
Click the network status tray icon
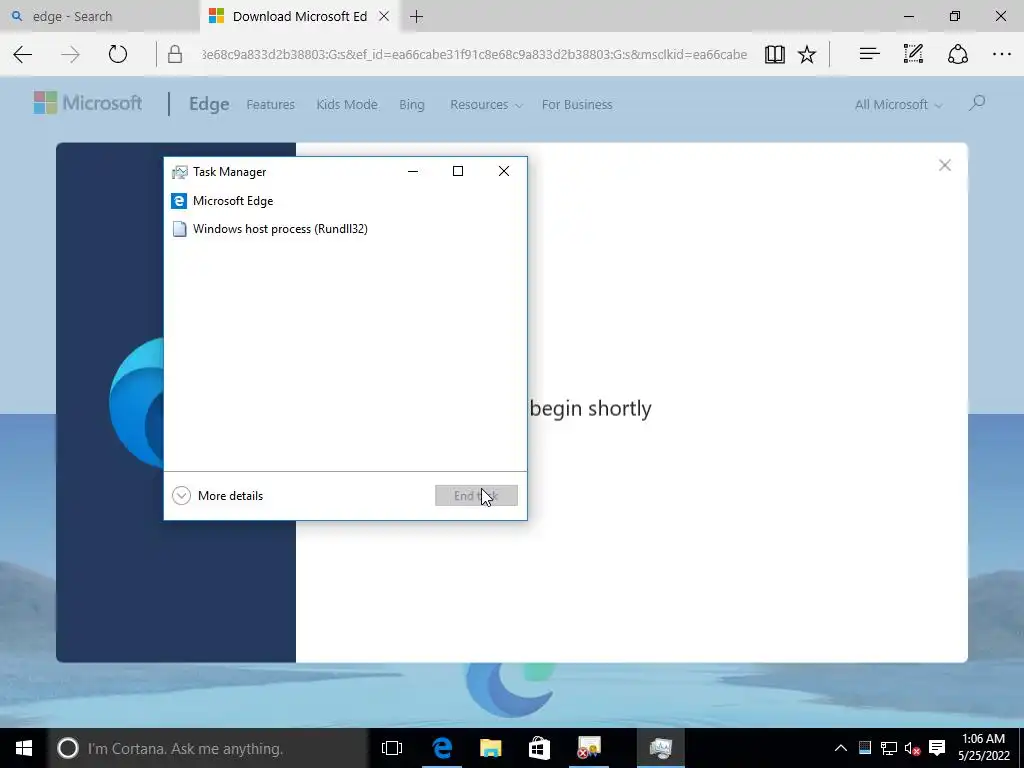889,748
